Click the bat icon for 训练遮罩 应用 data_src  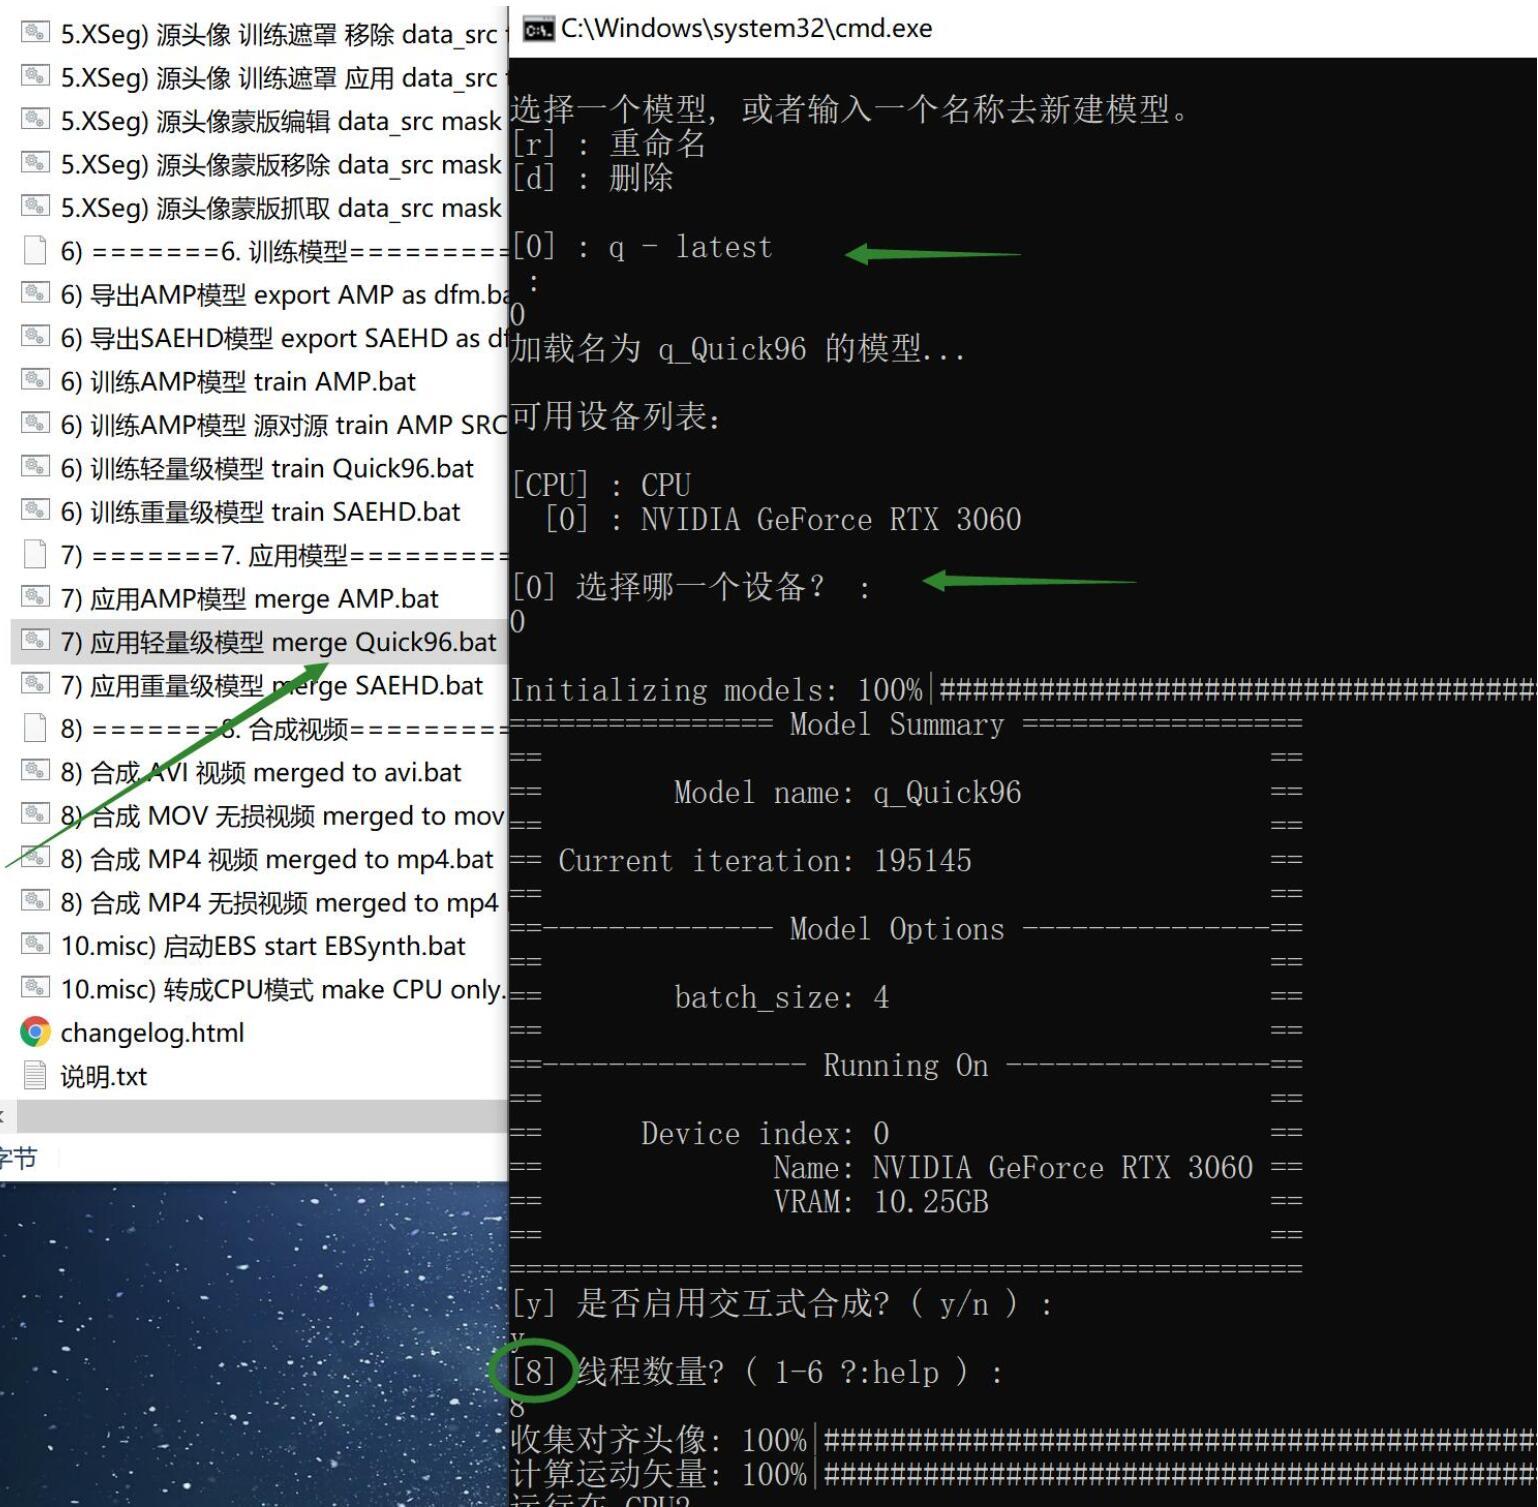35,76
